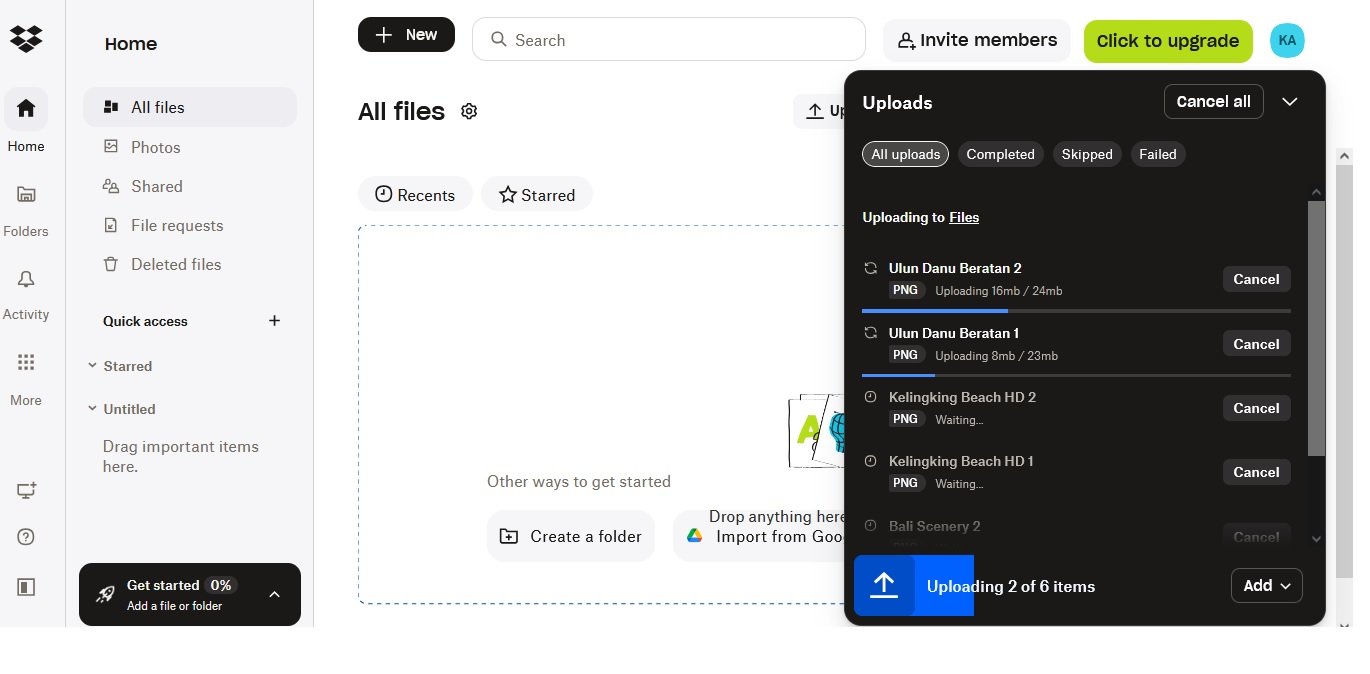Click the page scrollbar up arrow
The height and width of the screenshot is (674, 1370).
[1344, 157]
